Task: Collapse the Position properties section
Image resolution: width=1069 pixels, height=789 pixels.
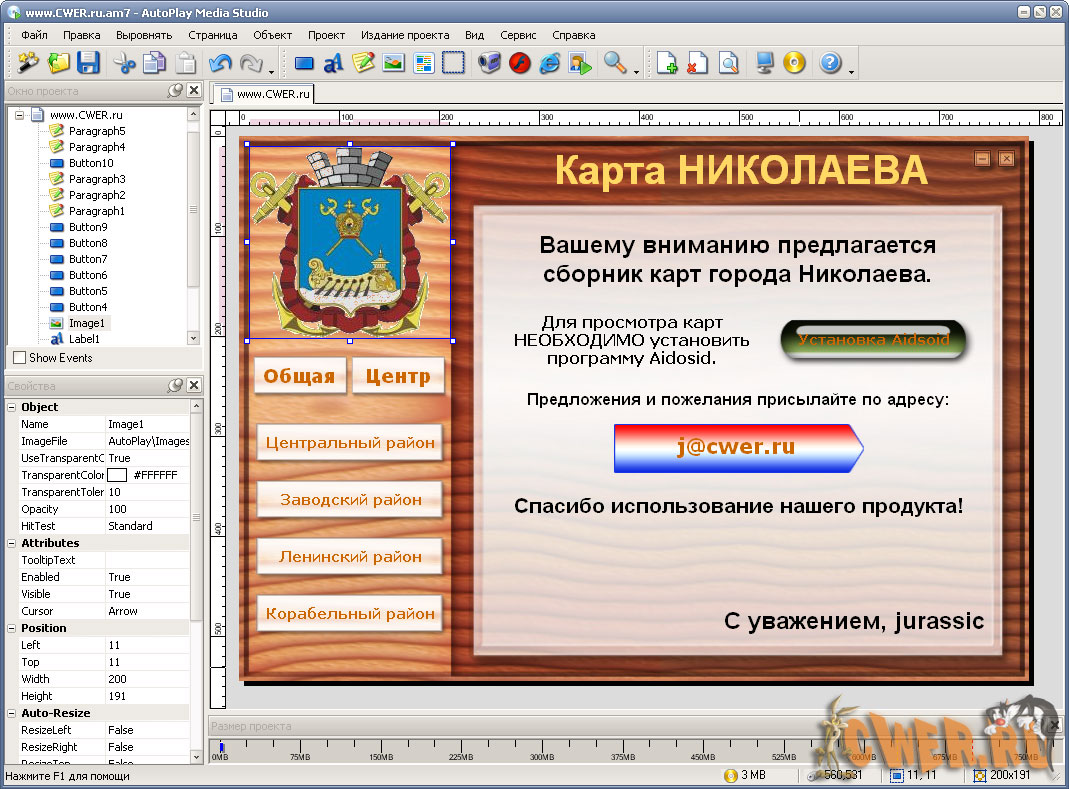Action: tap(12, 628)
